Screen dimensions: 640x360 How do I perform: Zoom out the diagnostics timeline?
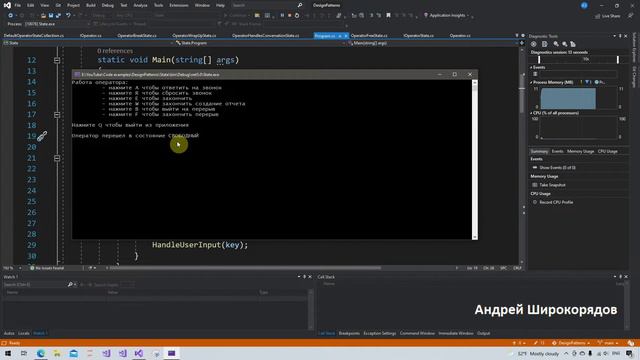click(564, 44)
